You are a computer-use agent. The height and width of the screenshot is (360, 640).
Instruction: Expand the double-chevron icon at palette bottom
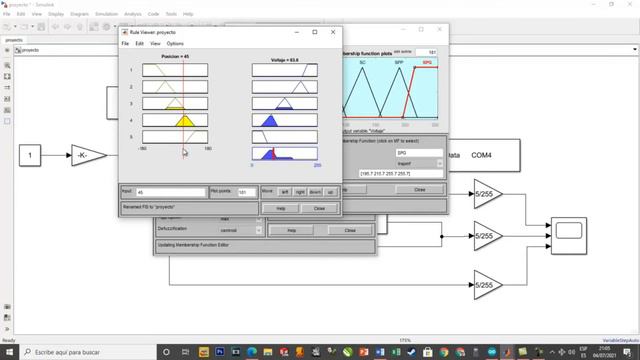point(7,329)
